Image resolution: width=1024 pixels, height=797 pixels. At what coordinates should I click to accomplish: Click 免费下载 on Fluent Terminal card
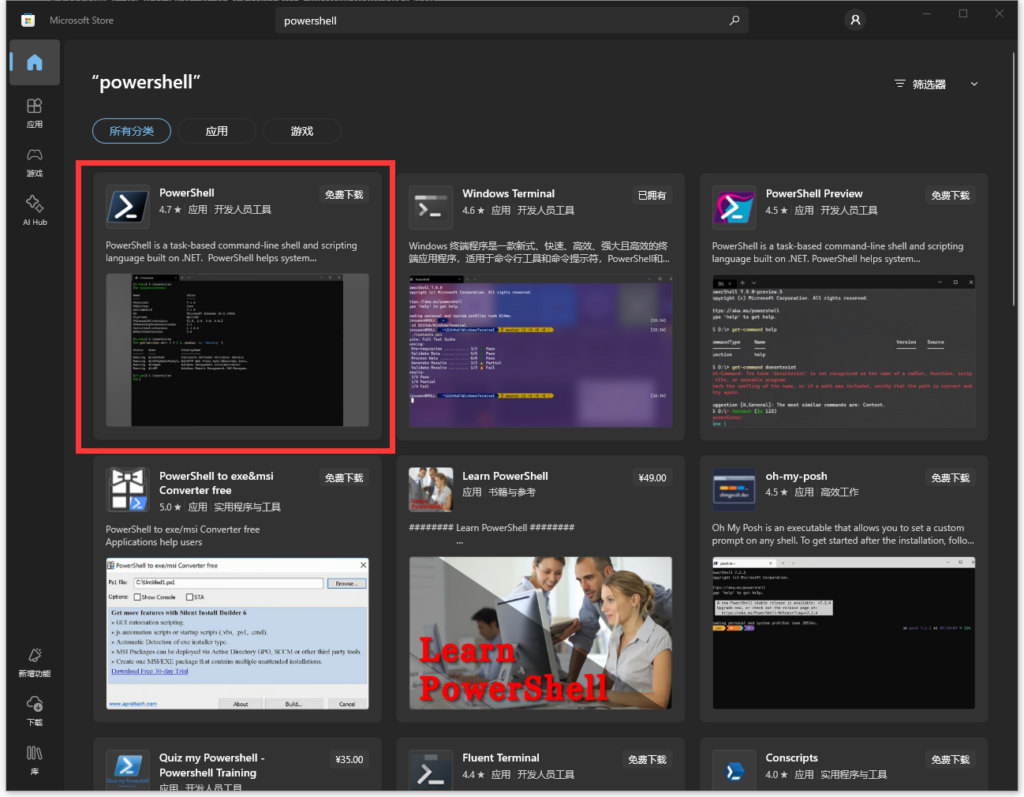[x=647, y=760]
